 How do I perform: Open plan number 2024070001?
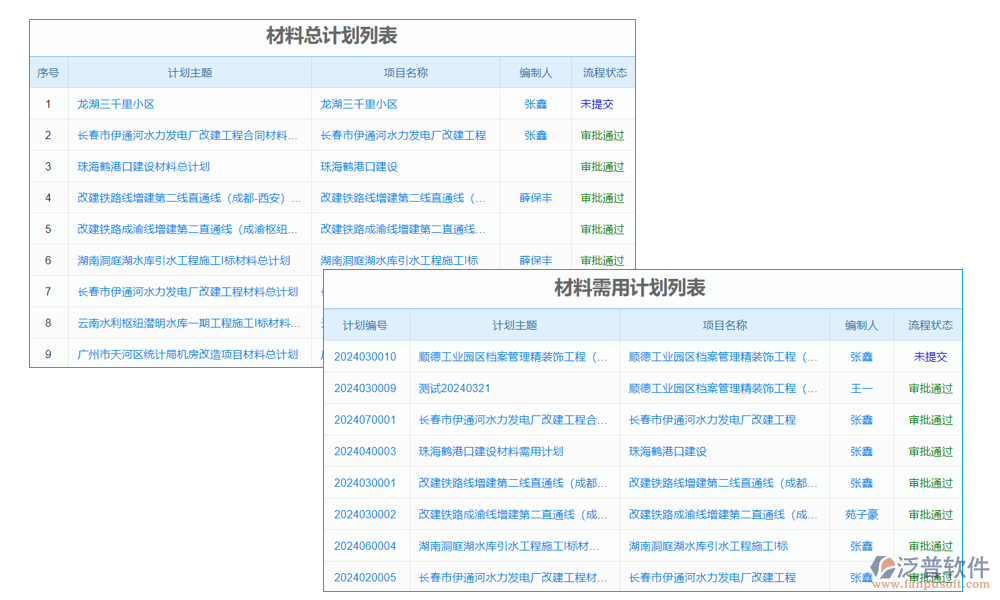[363, 419]
